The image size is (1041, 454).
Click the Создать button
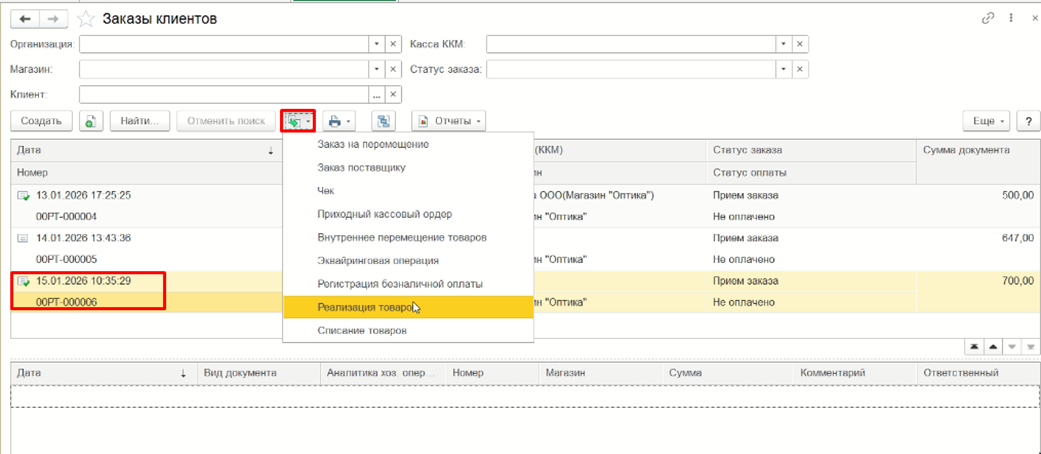(41, 121)
